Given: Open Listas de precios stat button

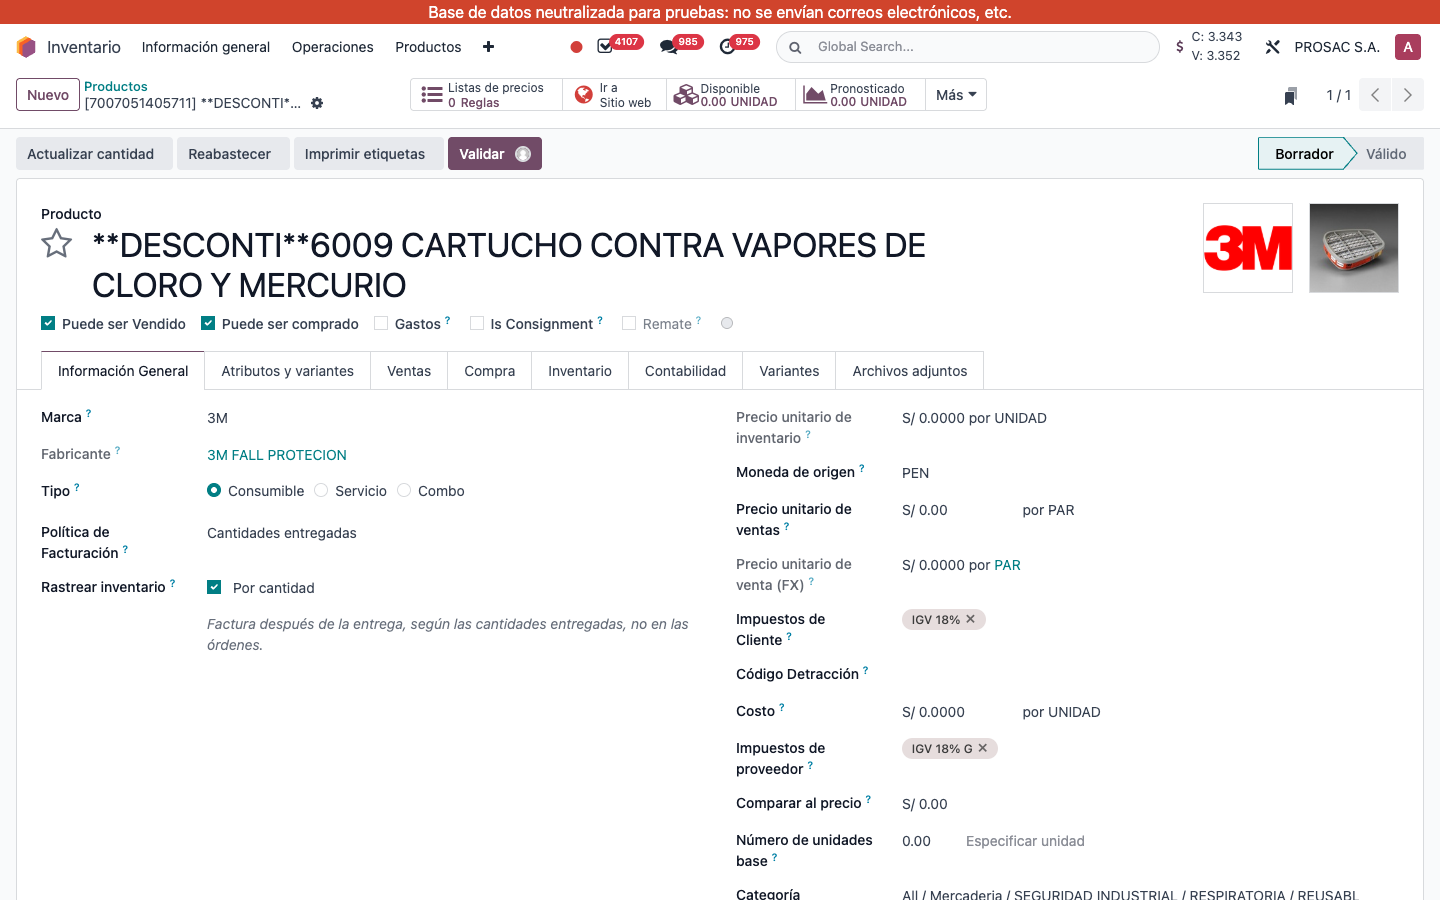Looking at the screenshot, I should (x=486, y=95).
